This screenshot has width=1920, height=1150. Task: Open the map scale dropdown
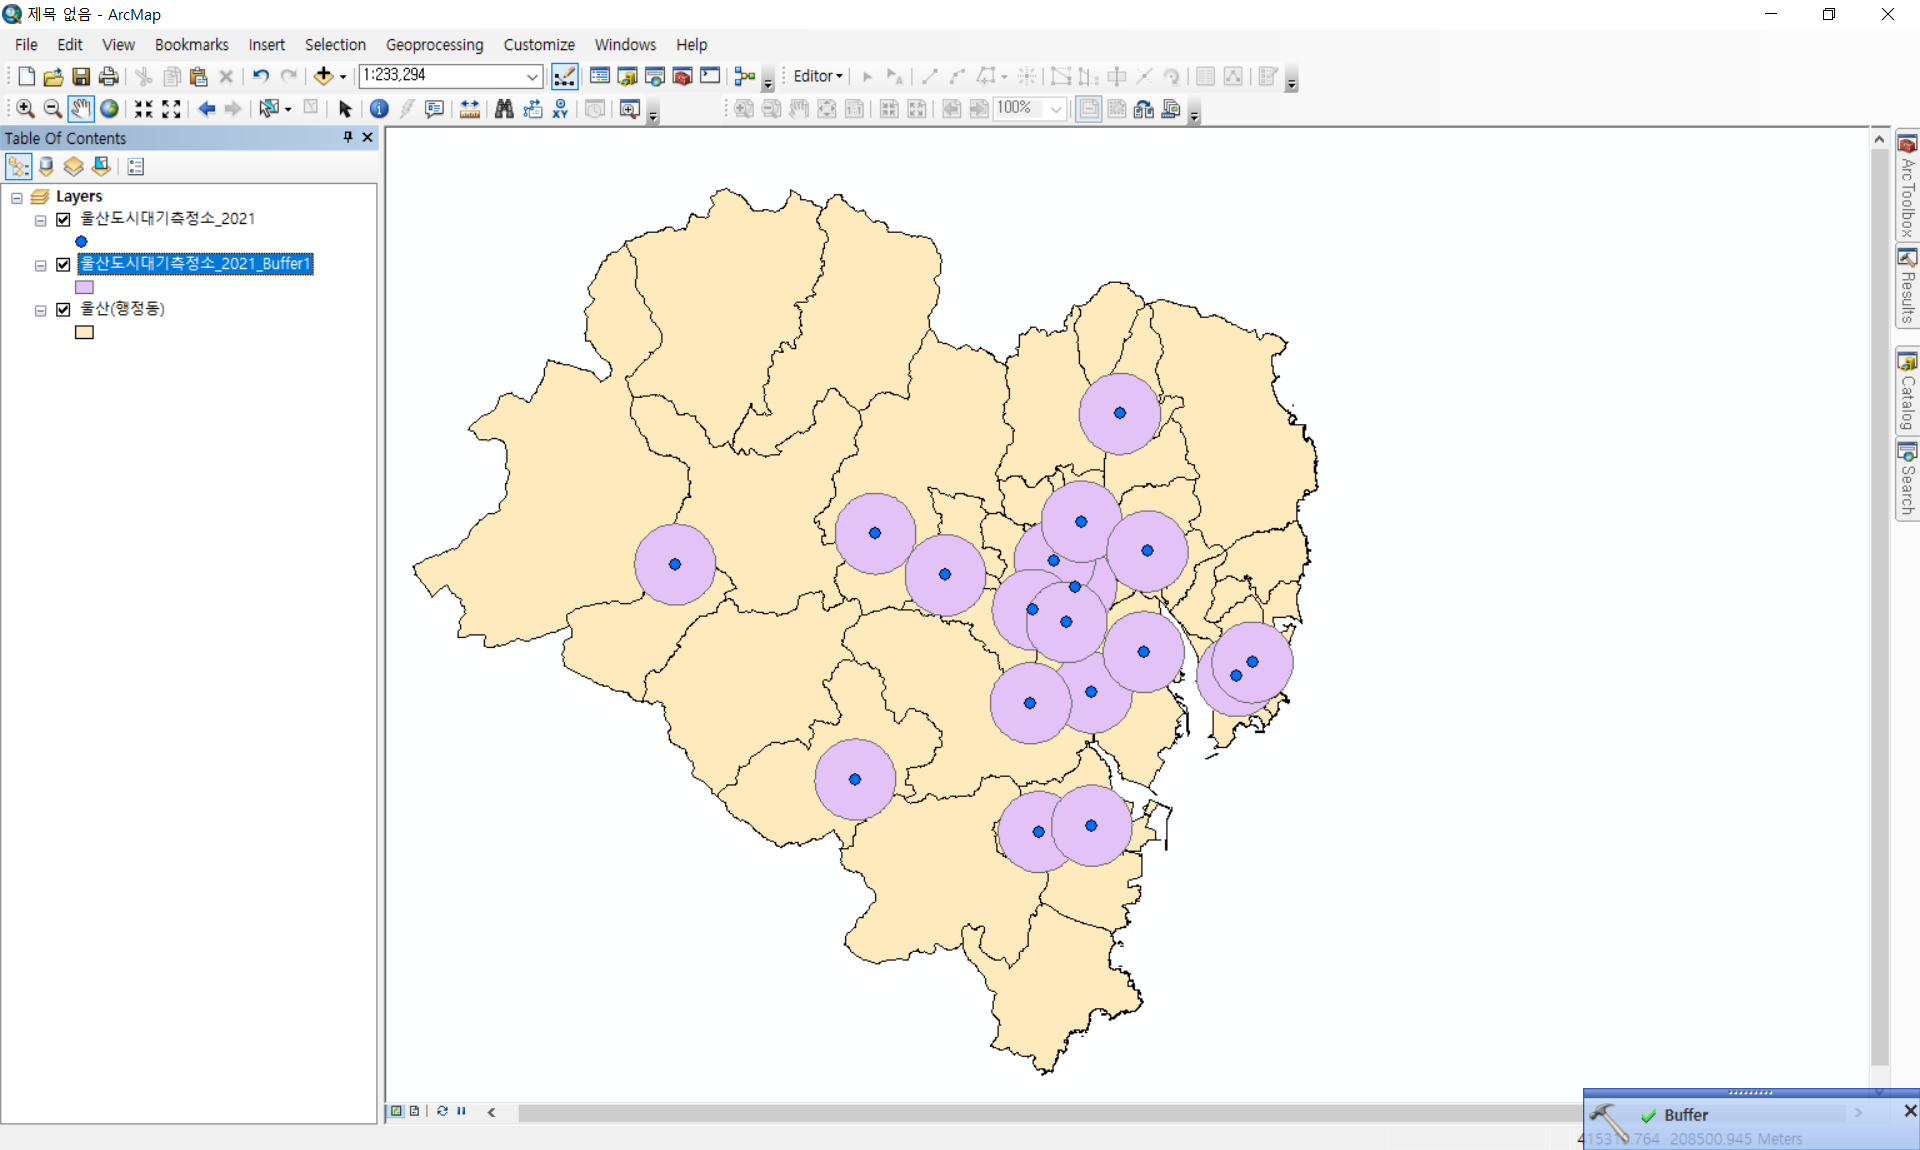click(532, 76)
